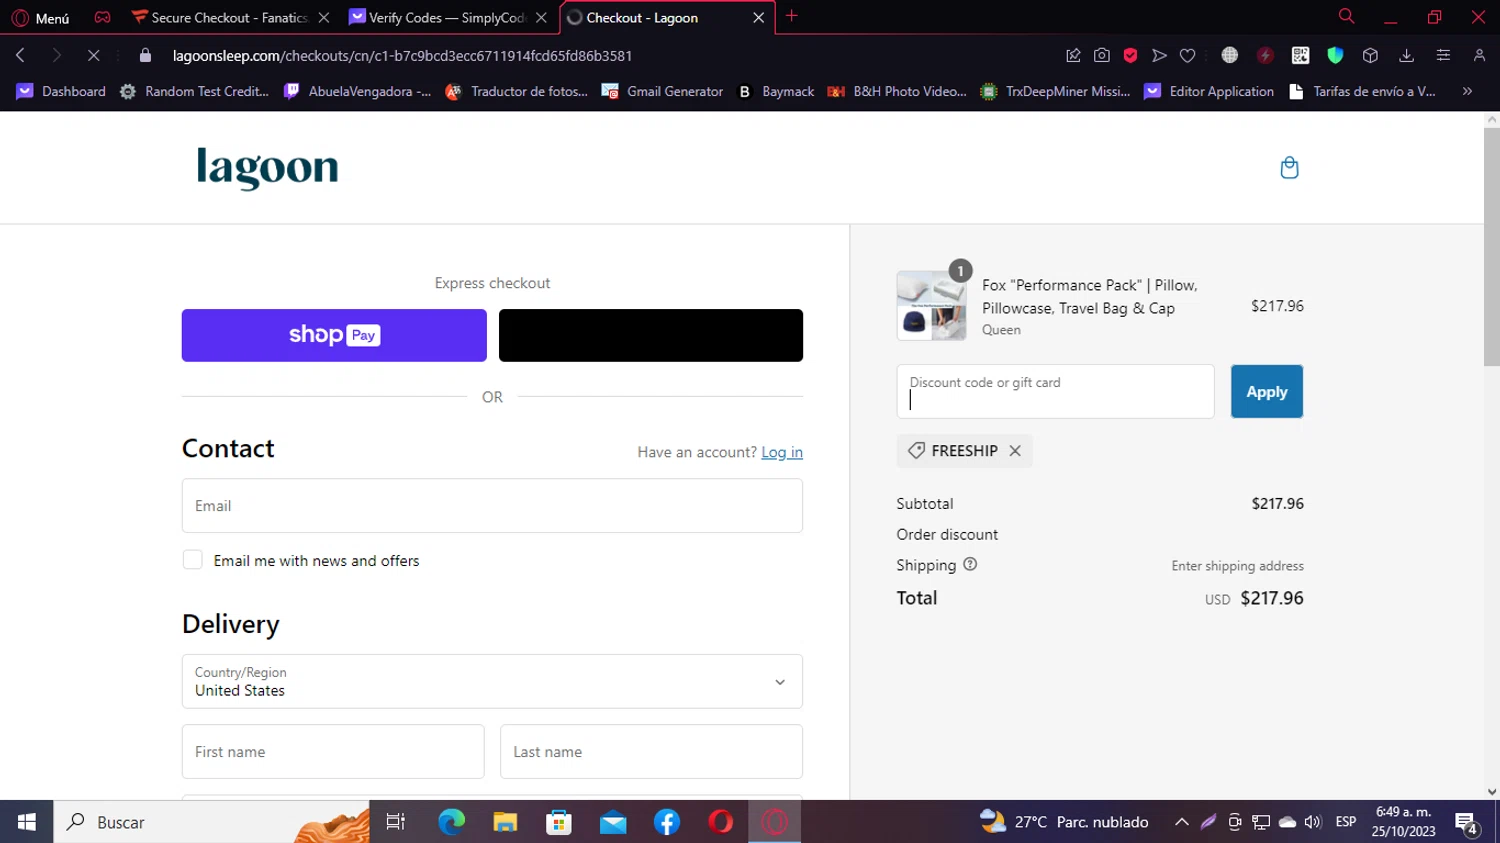Image resolution: width=1500 pixels, height=843 pixels.
Task: Focus the Email input field
Action: click(492, 506)
